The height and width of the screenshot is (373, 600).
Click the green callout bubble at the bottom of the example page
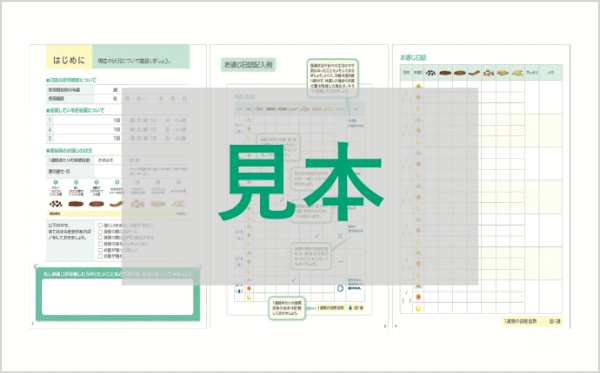pos(287,308)
